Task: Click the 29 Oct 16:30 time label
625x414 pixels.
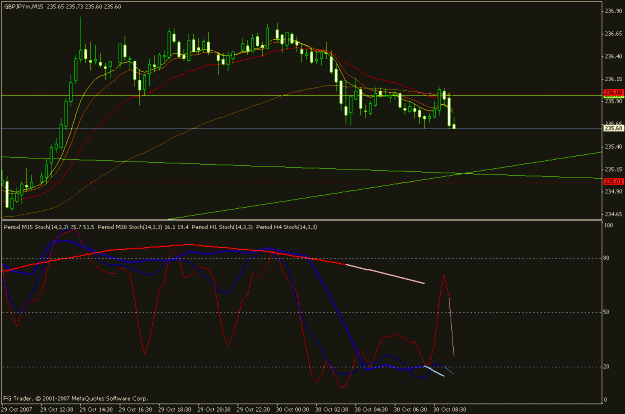Action: pyautogui.click(x=136, y=409)
